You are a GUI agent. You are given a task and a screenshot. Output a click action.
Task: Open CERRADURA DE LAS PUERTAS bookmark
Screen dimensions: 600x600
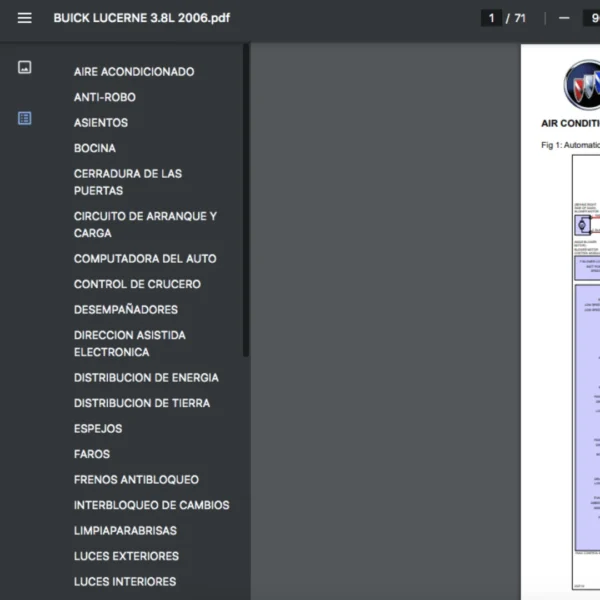(128, 182)
